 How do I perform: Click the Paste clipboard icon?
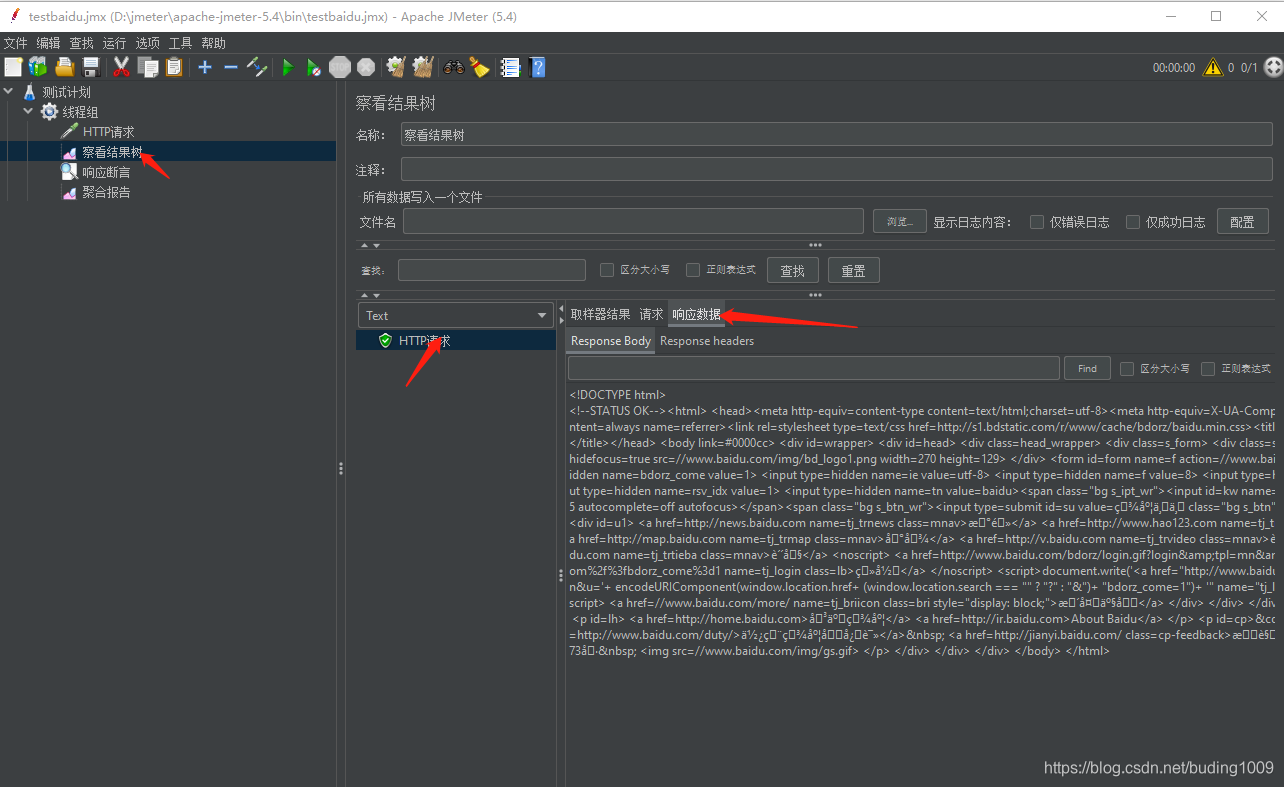coord(174,67)
